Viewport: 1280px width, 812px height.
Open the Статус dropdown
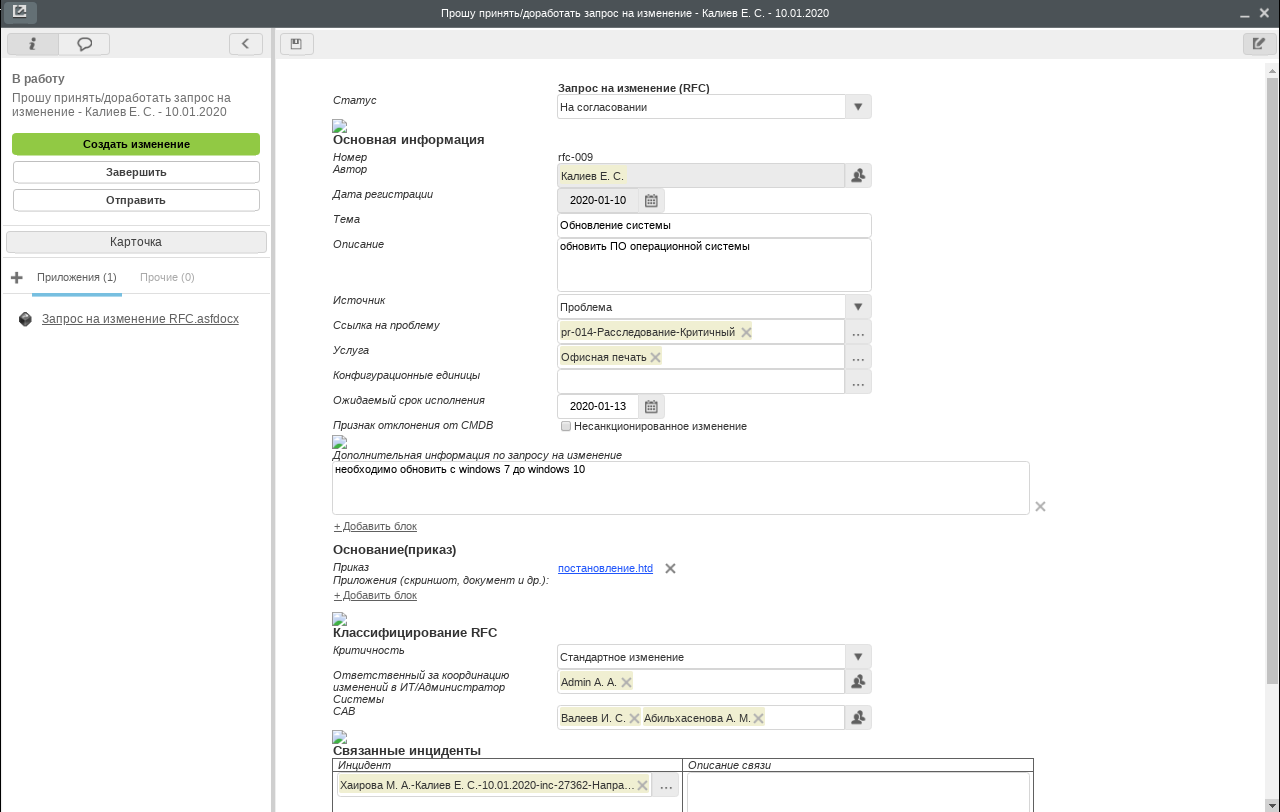(x=858, y=107)
